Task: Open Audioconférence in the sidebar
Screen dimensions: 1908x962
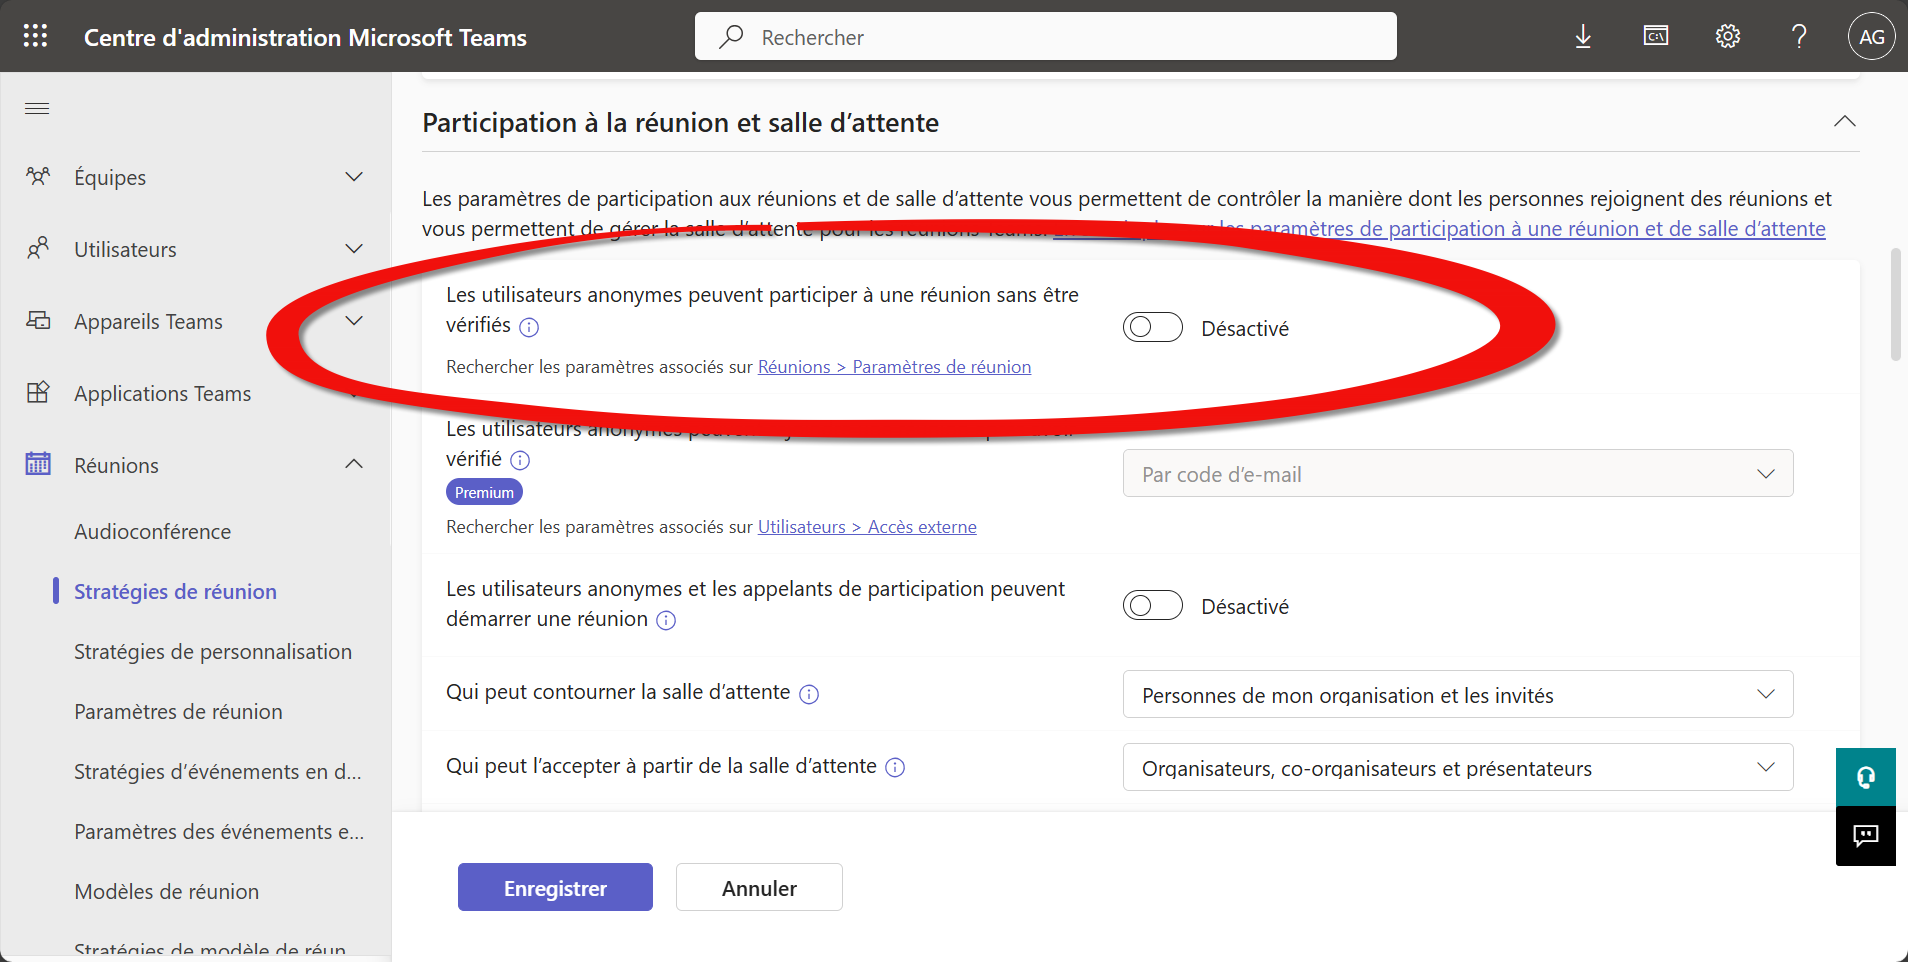Action: pos(152,532)
